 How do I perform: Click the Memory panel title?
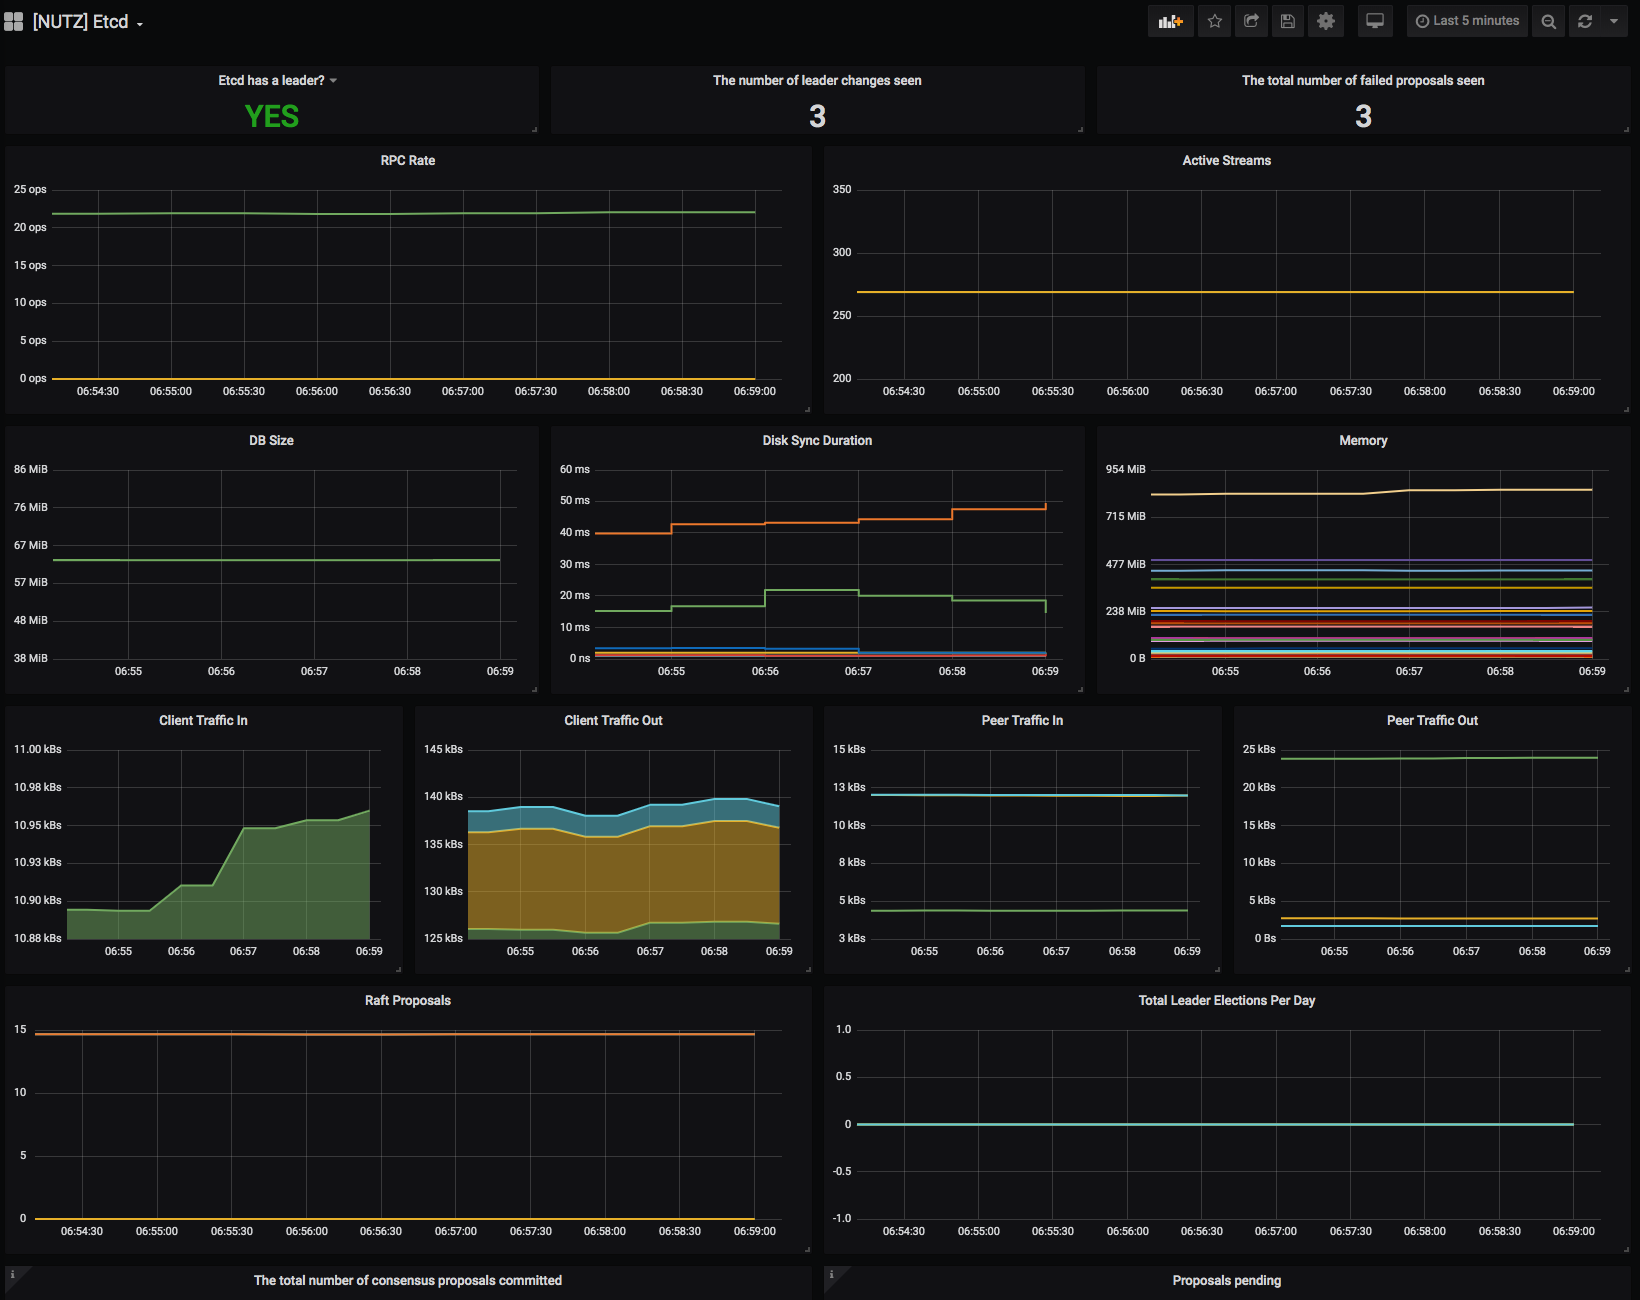1363,441
